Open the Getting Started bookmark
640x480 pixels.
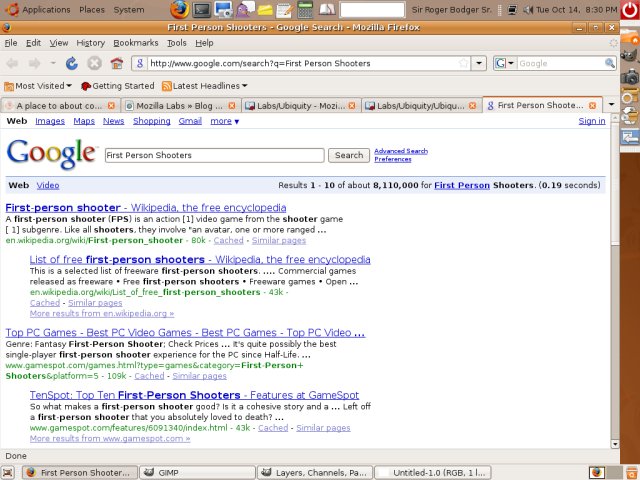tap(118, 86)
